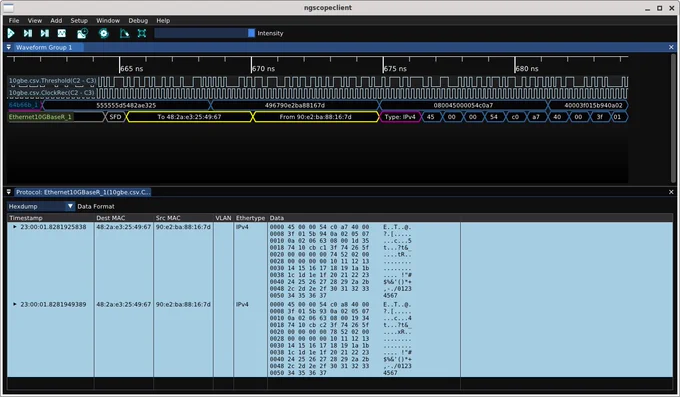Image resolution: width=680 pixels, height=397 pixels.
Task: Click the 665 ns timeline marker
Action: point(131,69)
